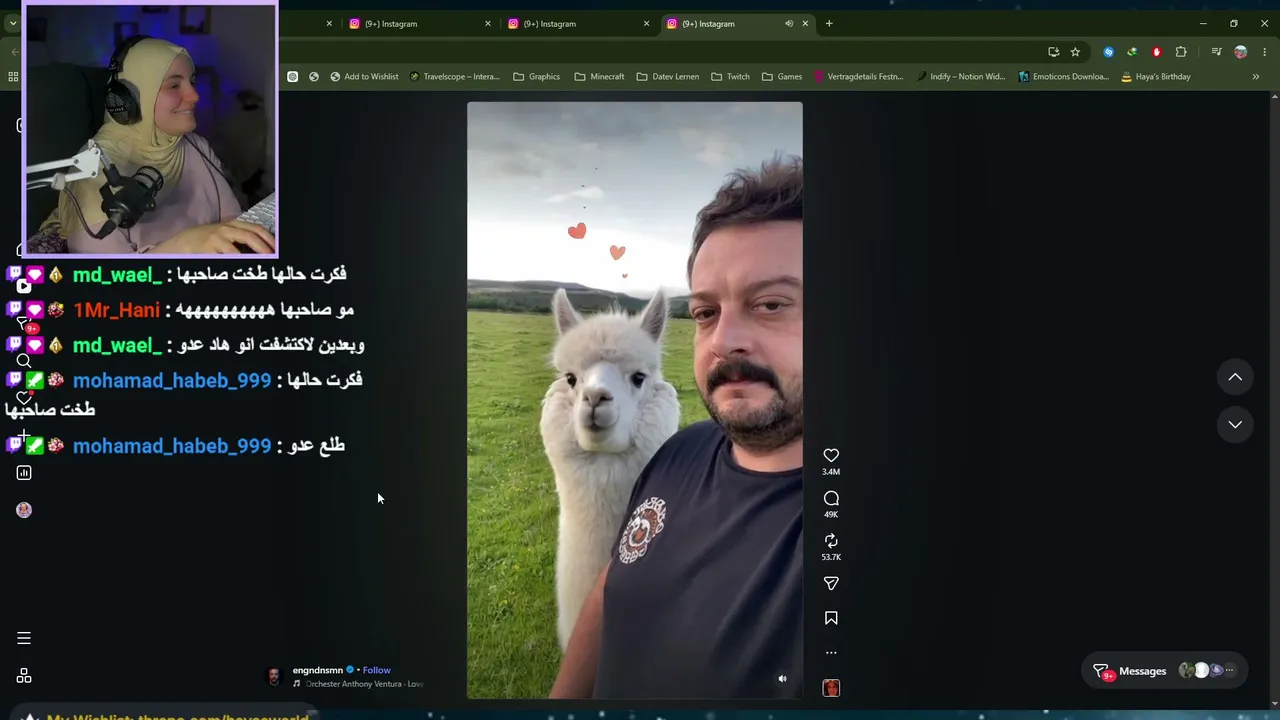Click the alpaca reel video

point(635,400)
